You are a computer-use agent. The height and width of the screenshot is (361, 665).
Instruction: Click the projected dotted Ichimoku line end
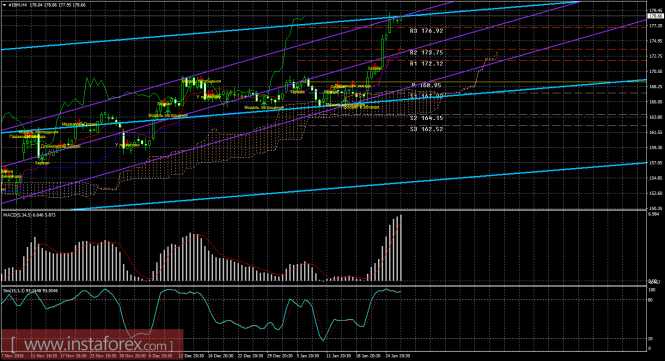point(497,53)
